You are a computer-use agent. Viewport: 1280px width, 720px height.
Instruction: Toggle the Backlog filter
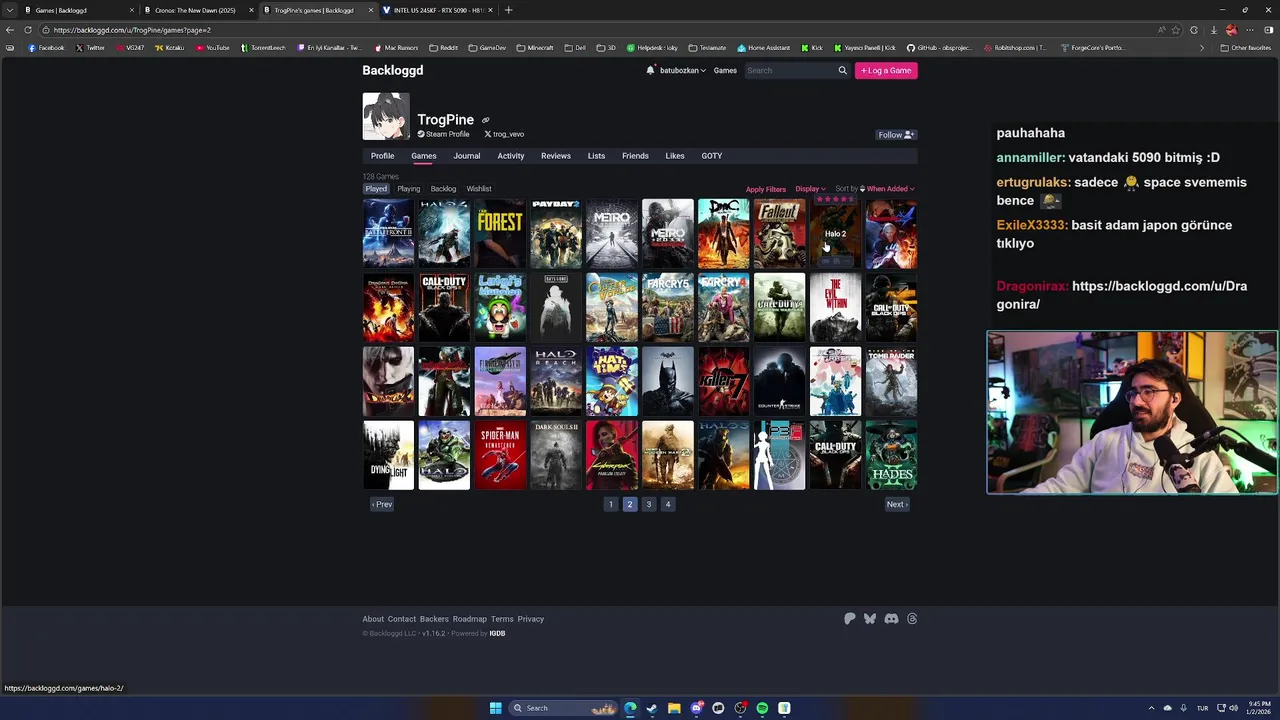pyautogui.click(x=443, y=189)
